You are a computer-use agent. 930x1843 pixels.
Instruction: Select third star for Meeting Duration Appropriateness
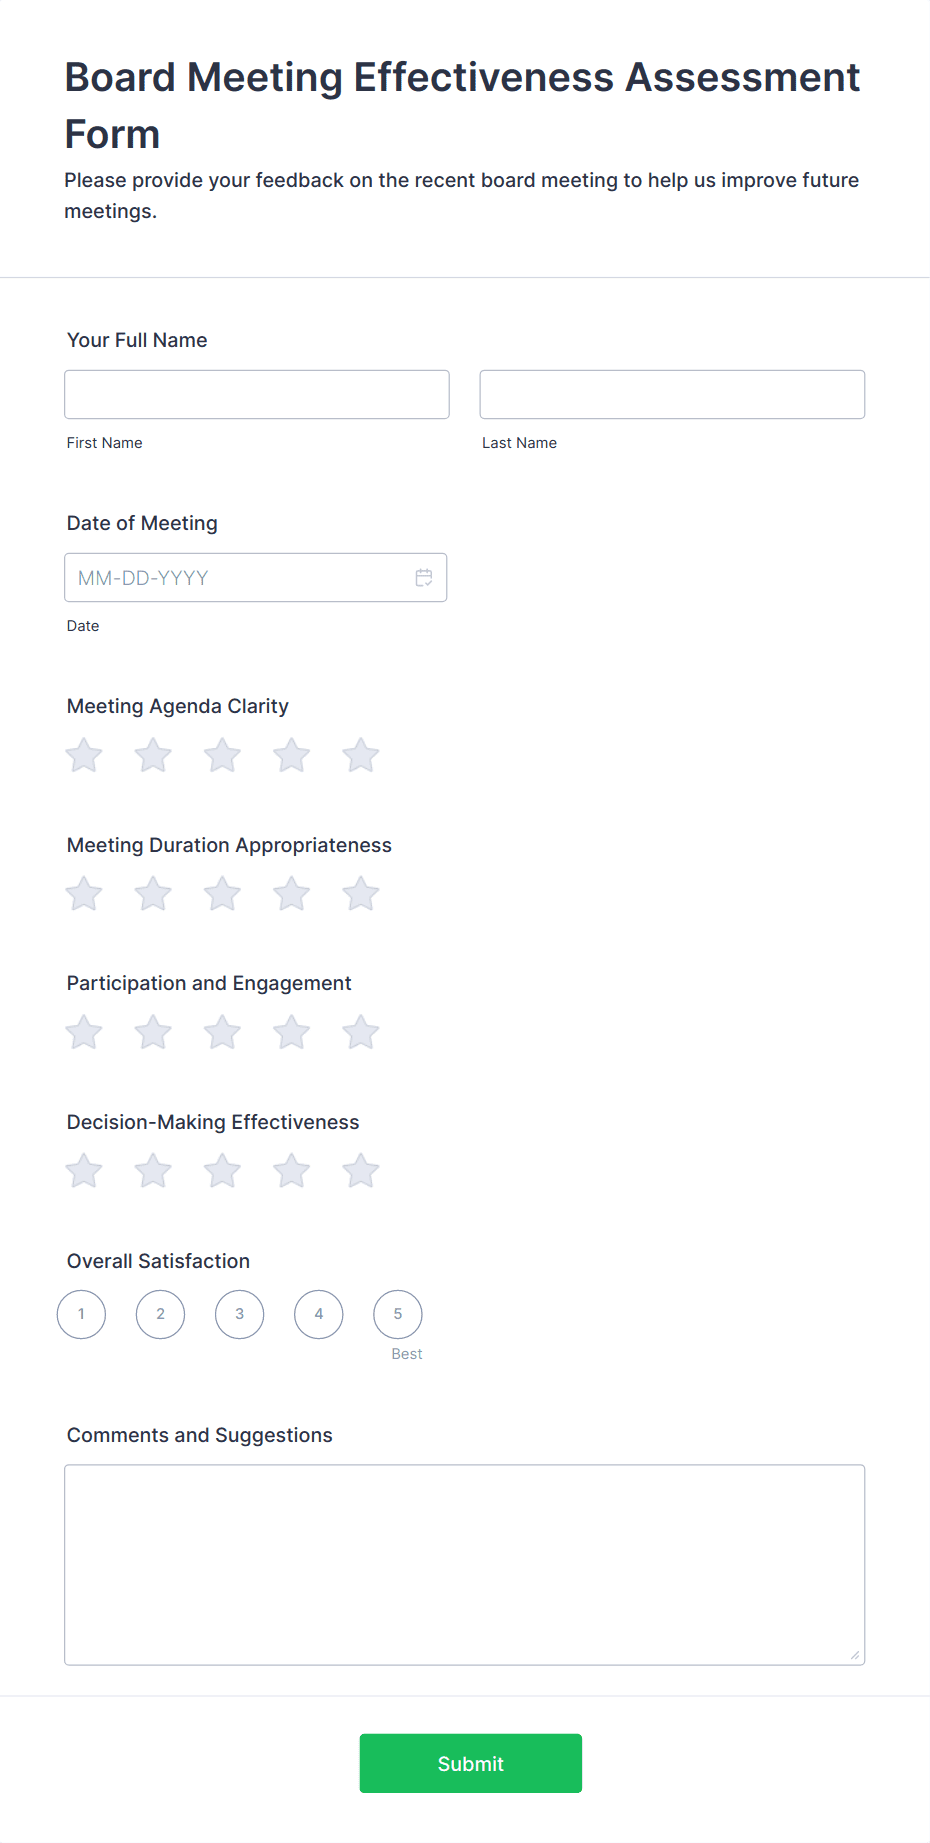(x=222, y=893)
